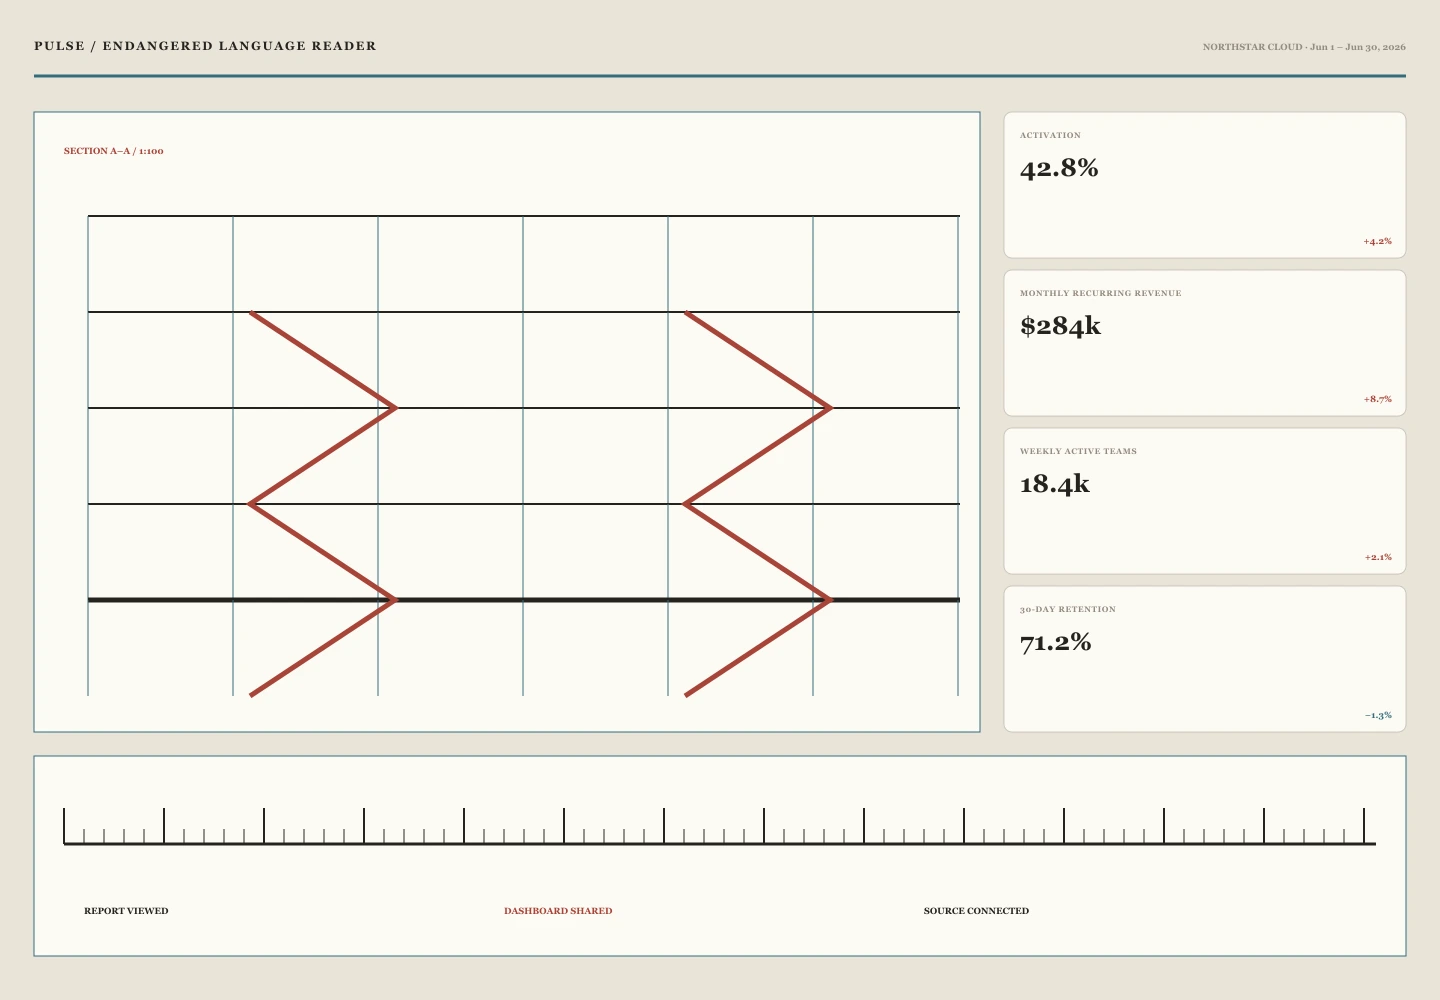Click the "PULSE / ENDANGERED LANGUAGE READER" title
This screenshot has width=1440, height=1000.
pyautogui.click(x=205, y=46)
